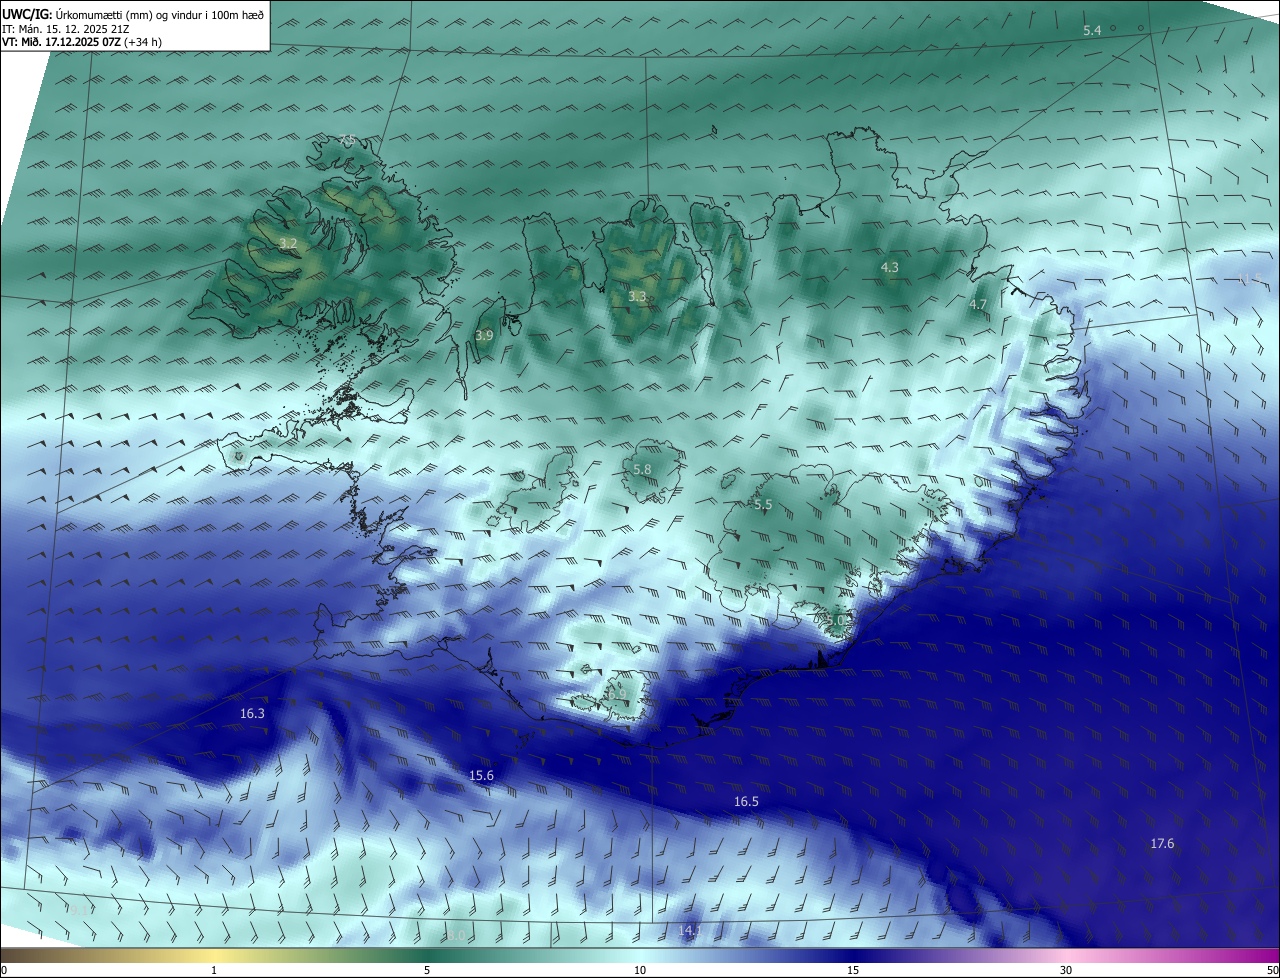Click the 14.1 value label near the color scale
The image size is (1280, 978).
(691, 931)
